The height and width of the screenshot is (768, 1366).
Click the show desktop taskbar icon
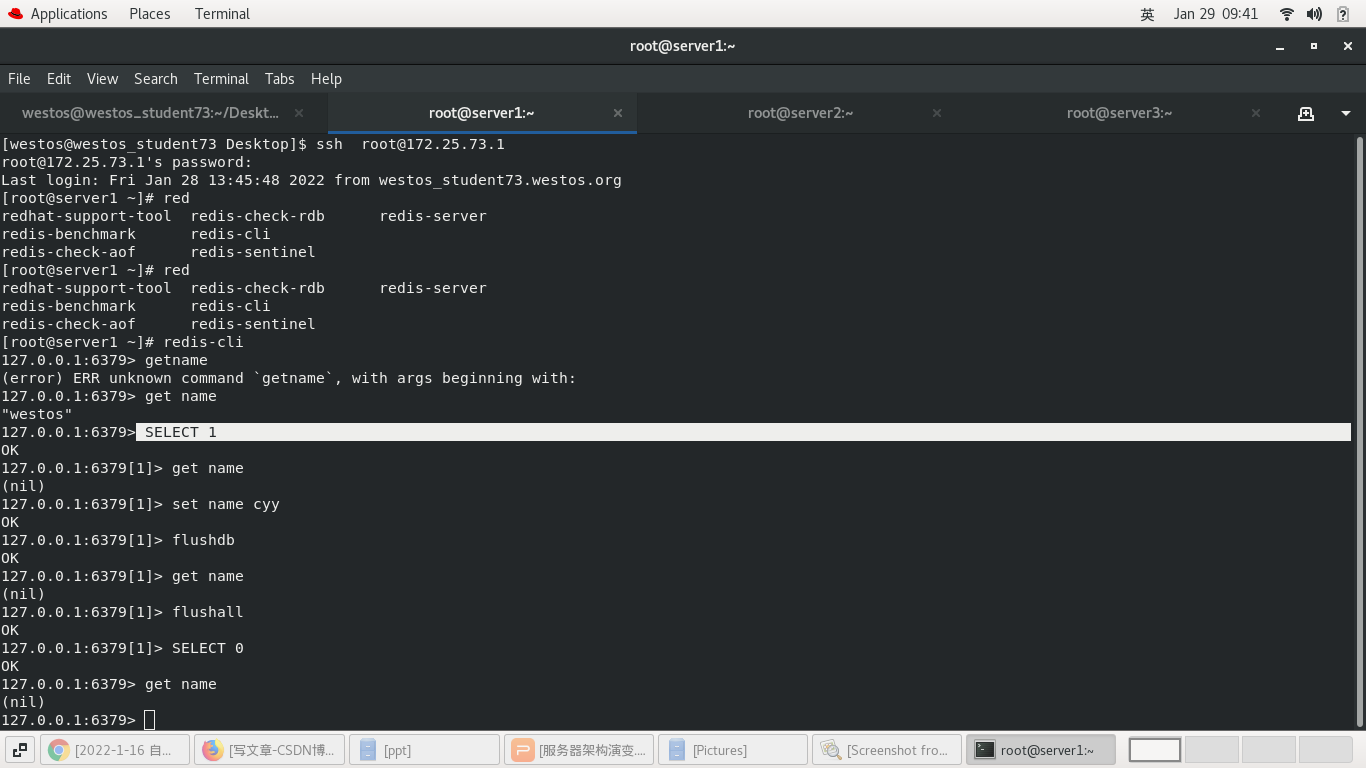click(x=19, y=750)
